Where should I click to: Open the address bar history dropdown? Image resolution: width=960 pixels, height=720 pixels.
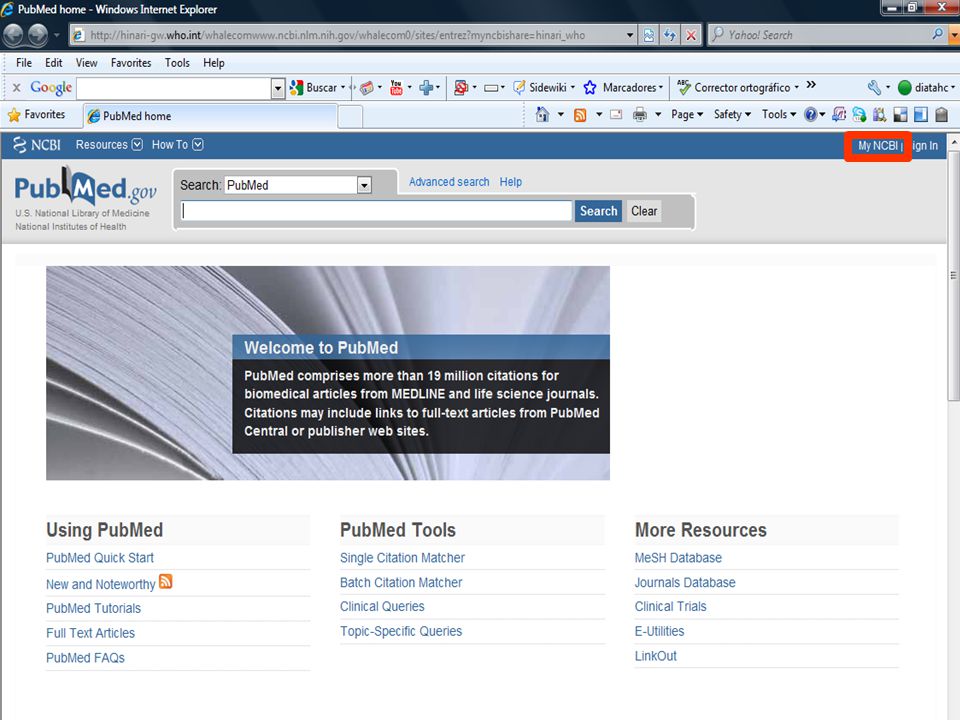630,35
